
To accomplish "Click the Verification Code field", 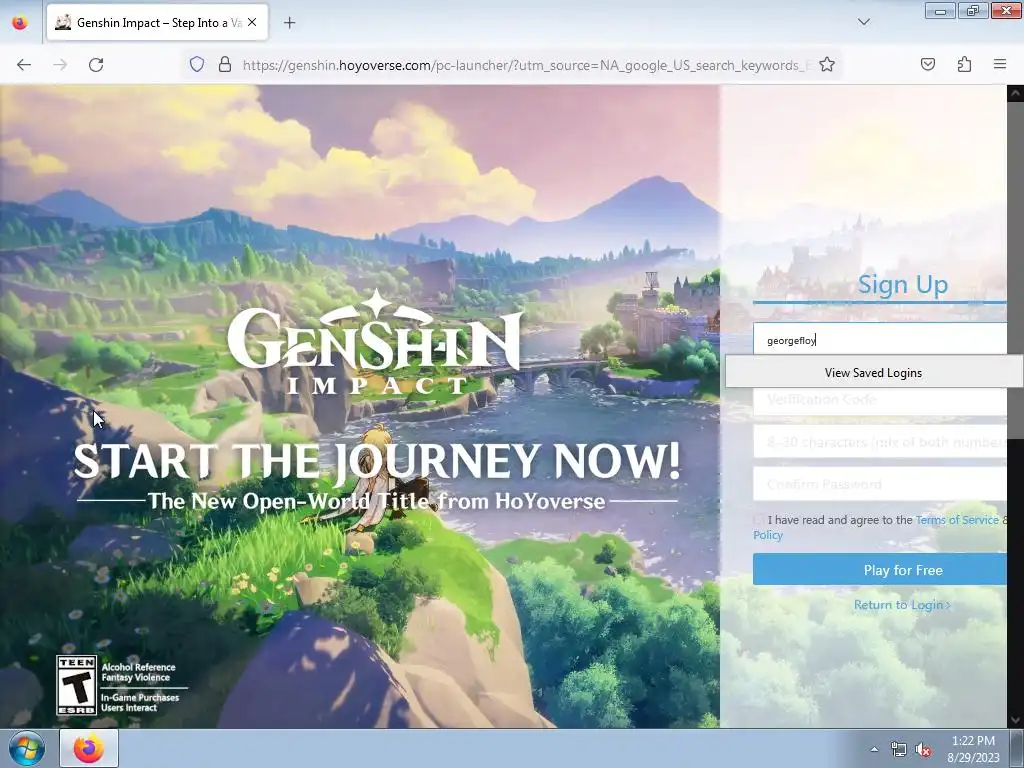I will (x=880, y=400).
